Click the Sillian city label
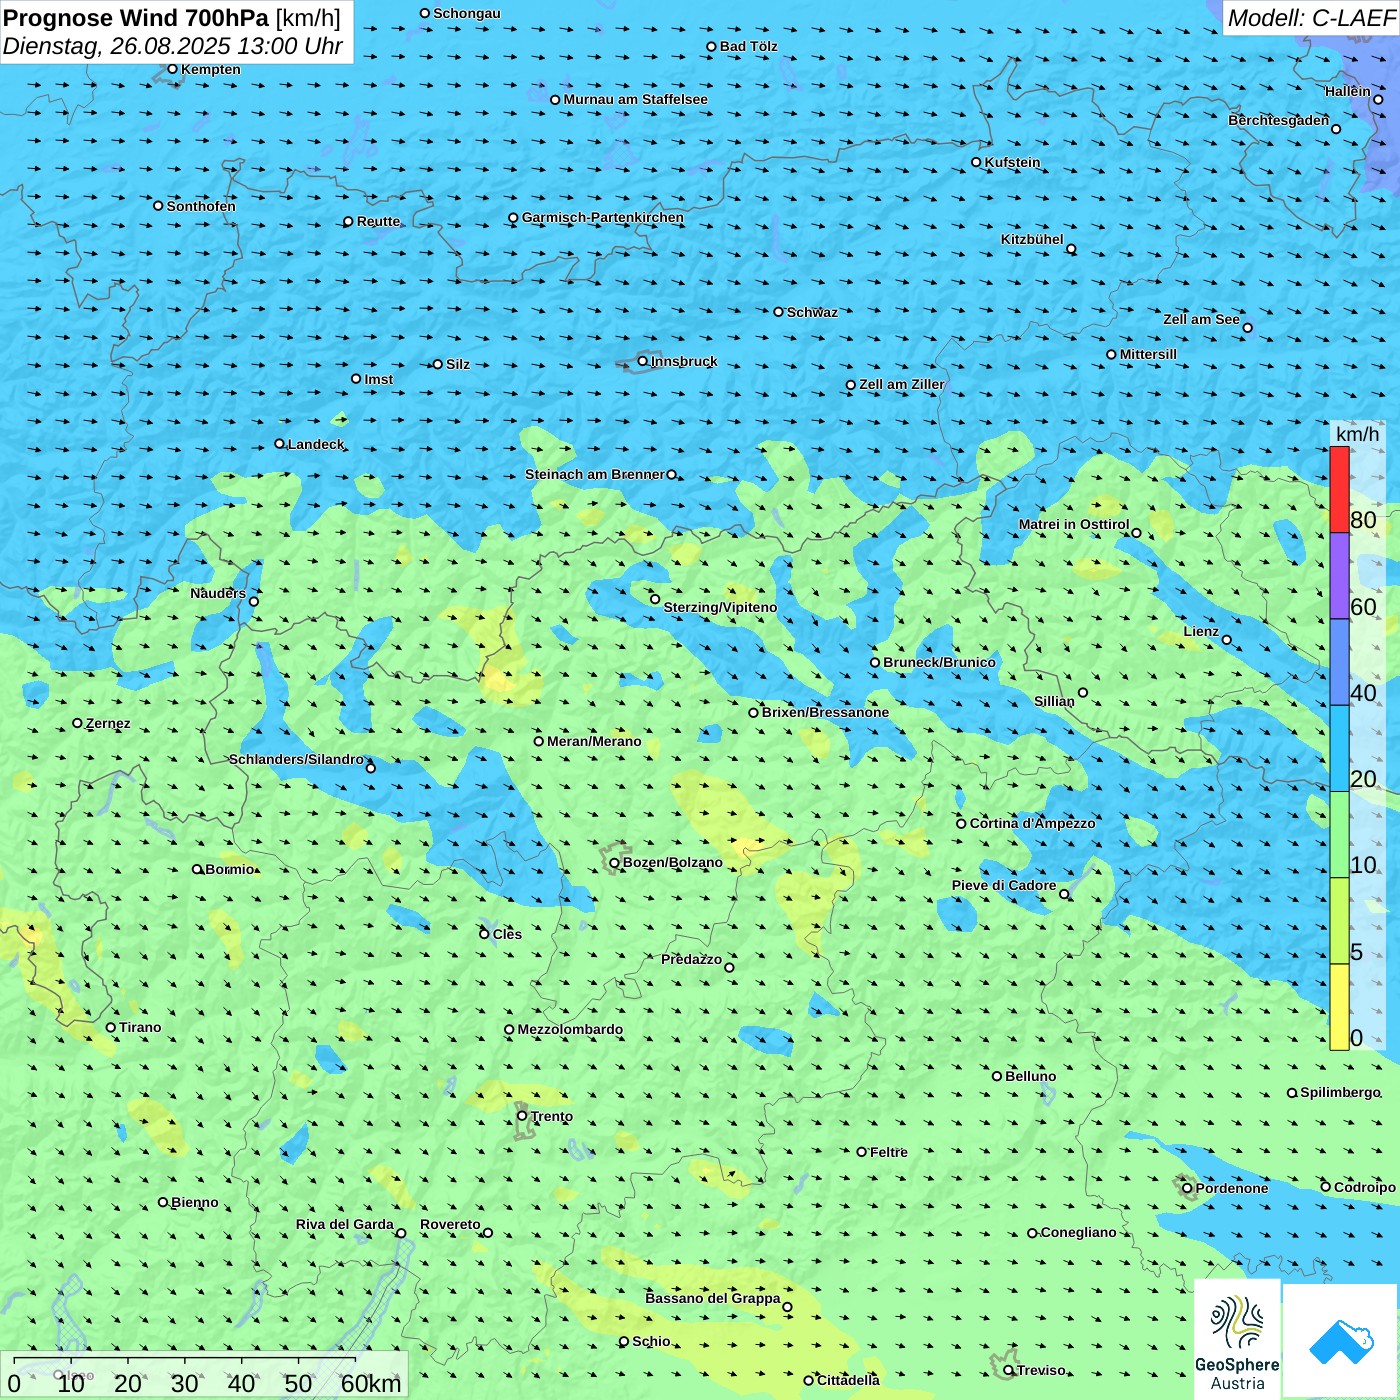 (x=1054, y=701)
